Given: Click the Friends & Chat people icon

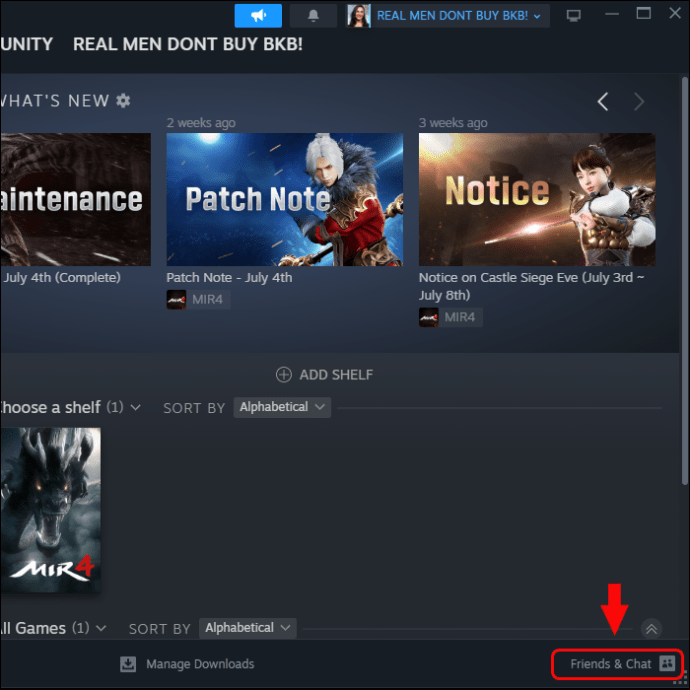Looking at the screenshot, I should (667, 663).
